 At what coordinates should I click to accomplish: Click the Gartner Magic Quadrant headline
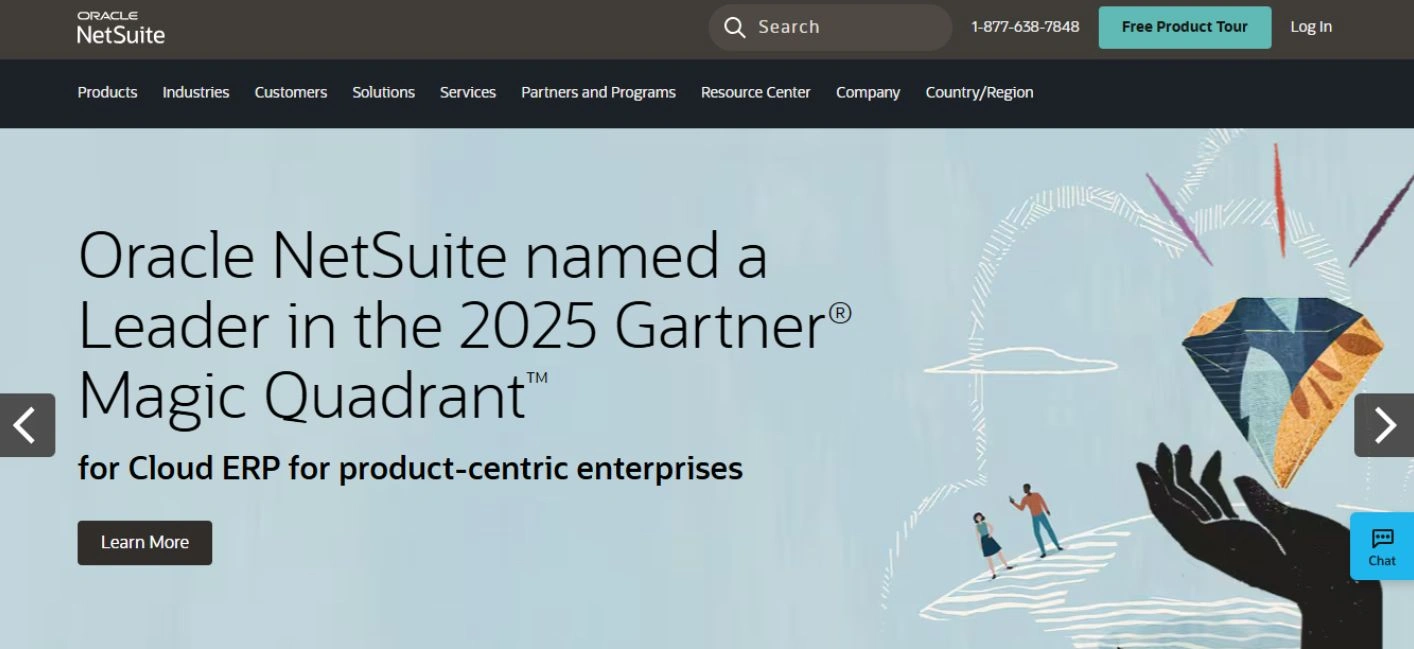[465, 326]
